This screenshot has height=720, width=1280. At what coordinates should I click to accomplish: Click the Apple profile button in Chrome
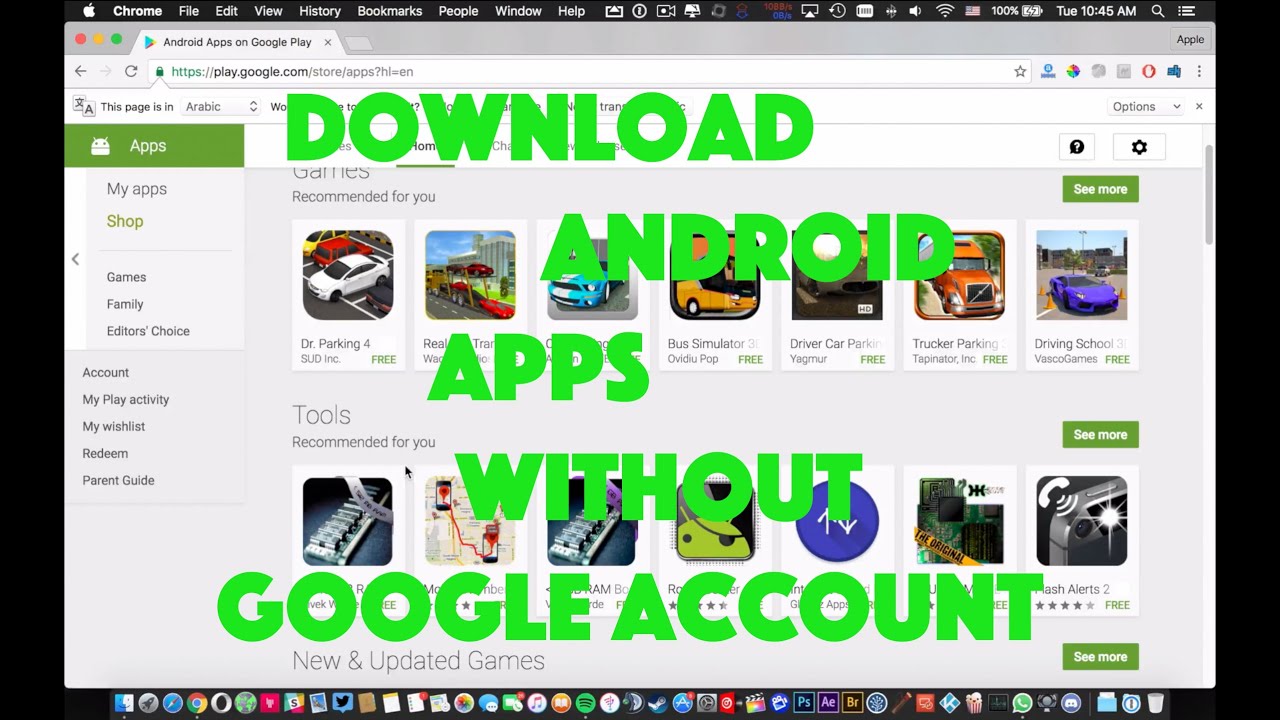click(1190, 39)
